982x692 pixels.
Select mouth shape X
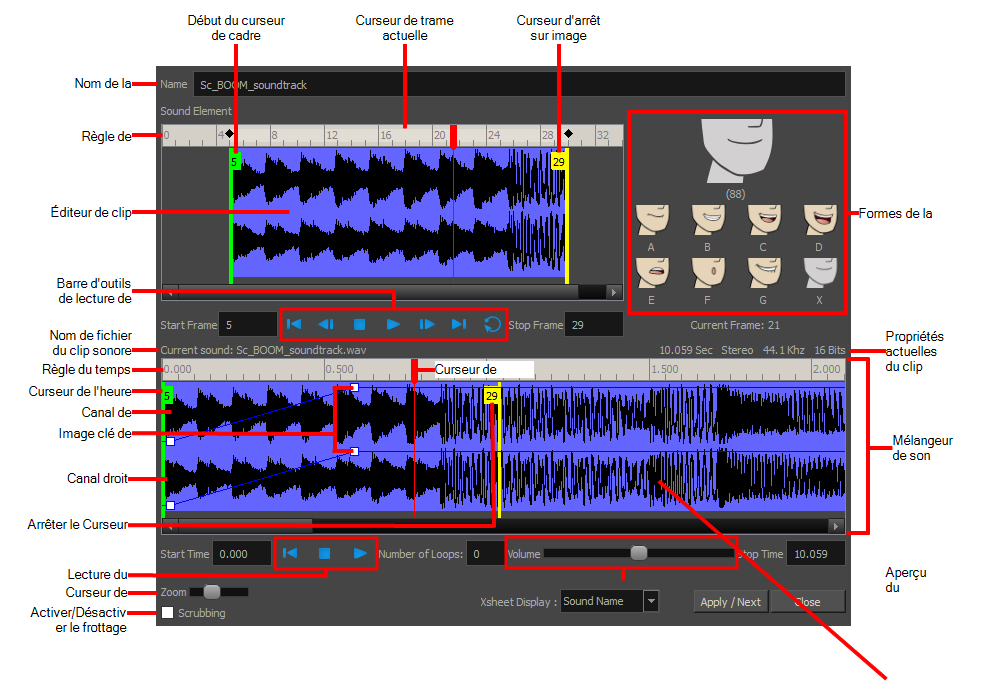(x=820, y=274)
